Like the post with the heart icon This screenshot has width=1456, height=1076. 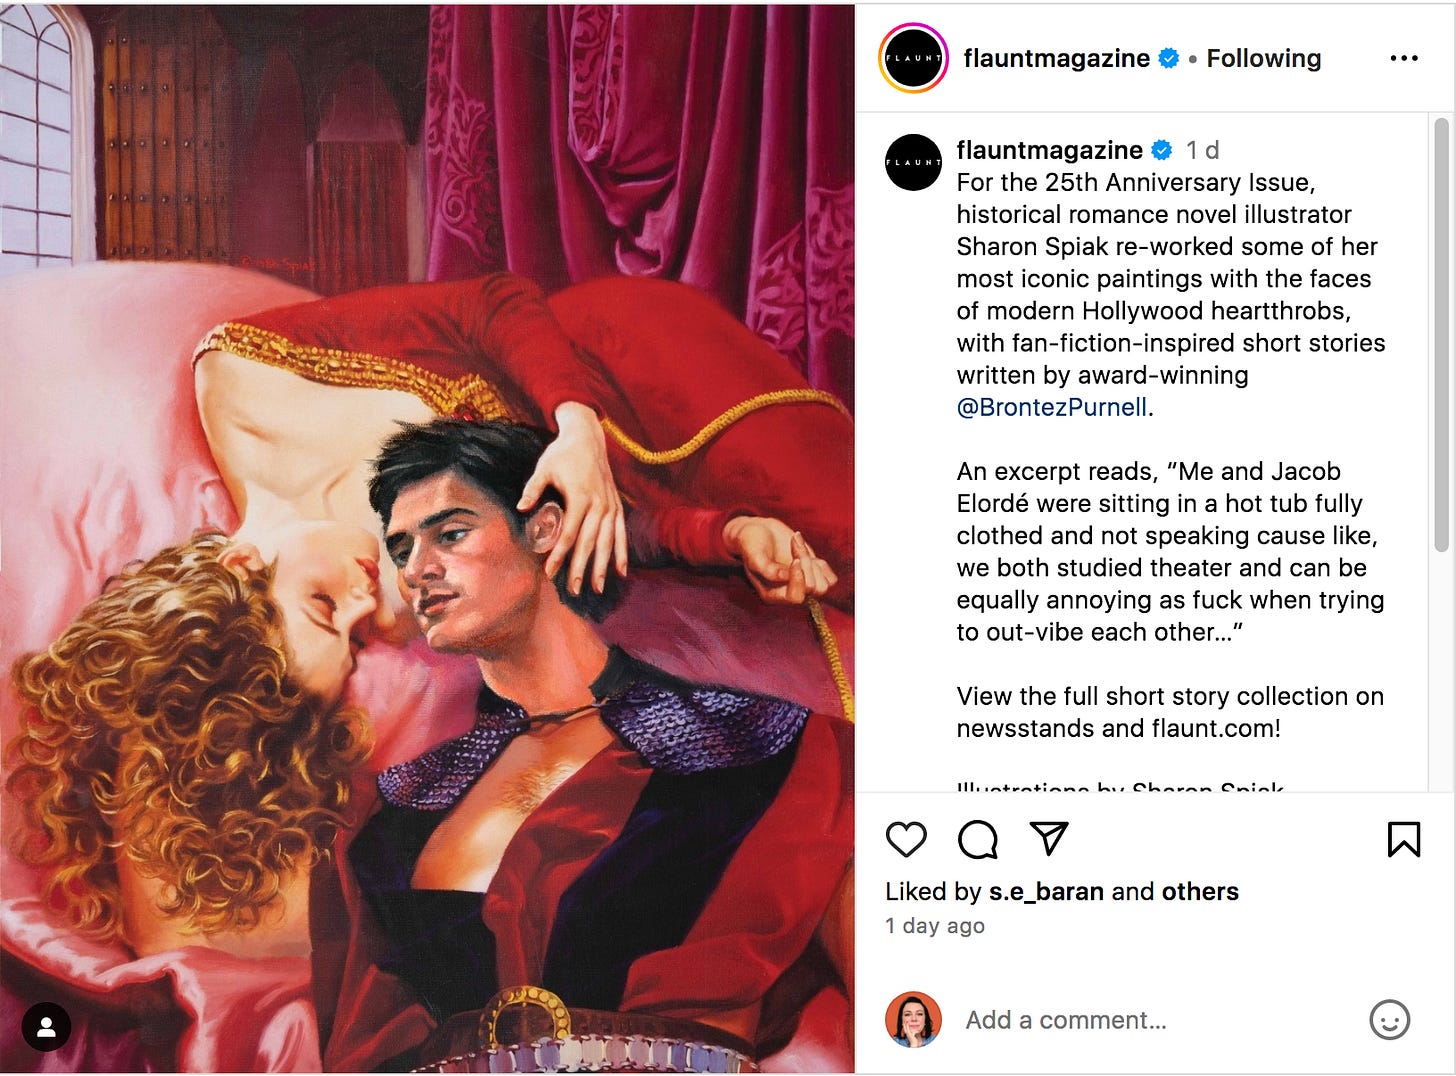coord(905,840)
